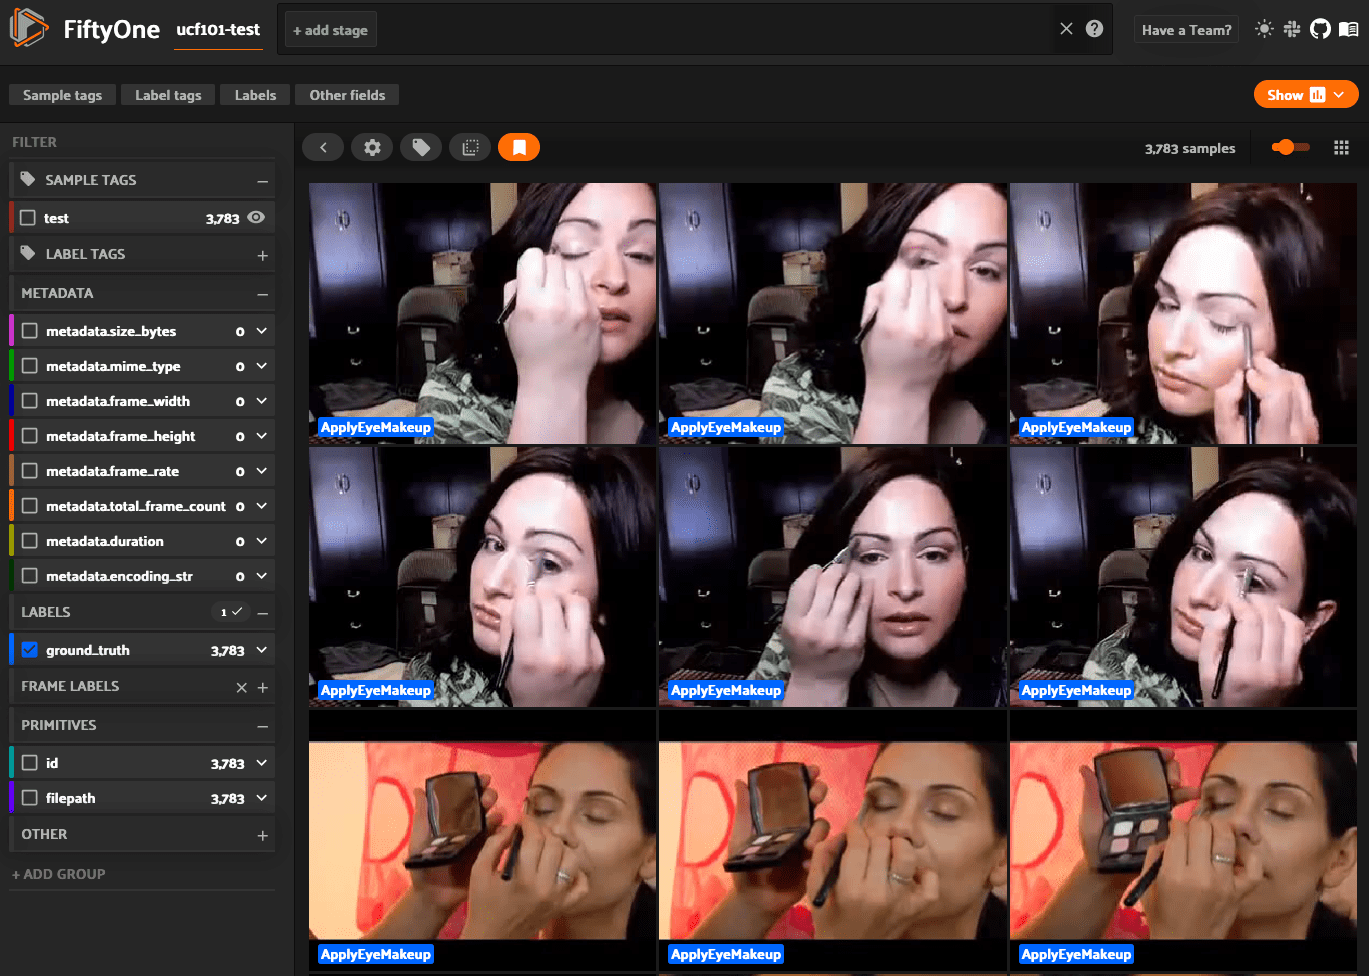Enable metadata.mime_type checkbox
The width and height of the screenshot is (1369, 976).
tap(30, 366)
